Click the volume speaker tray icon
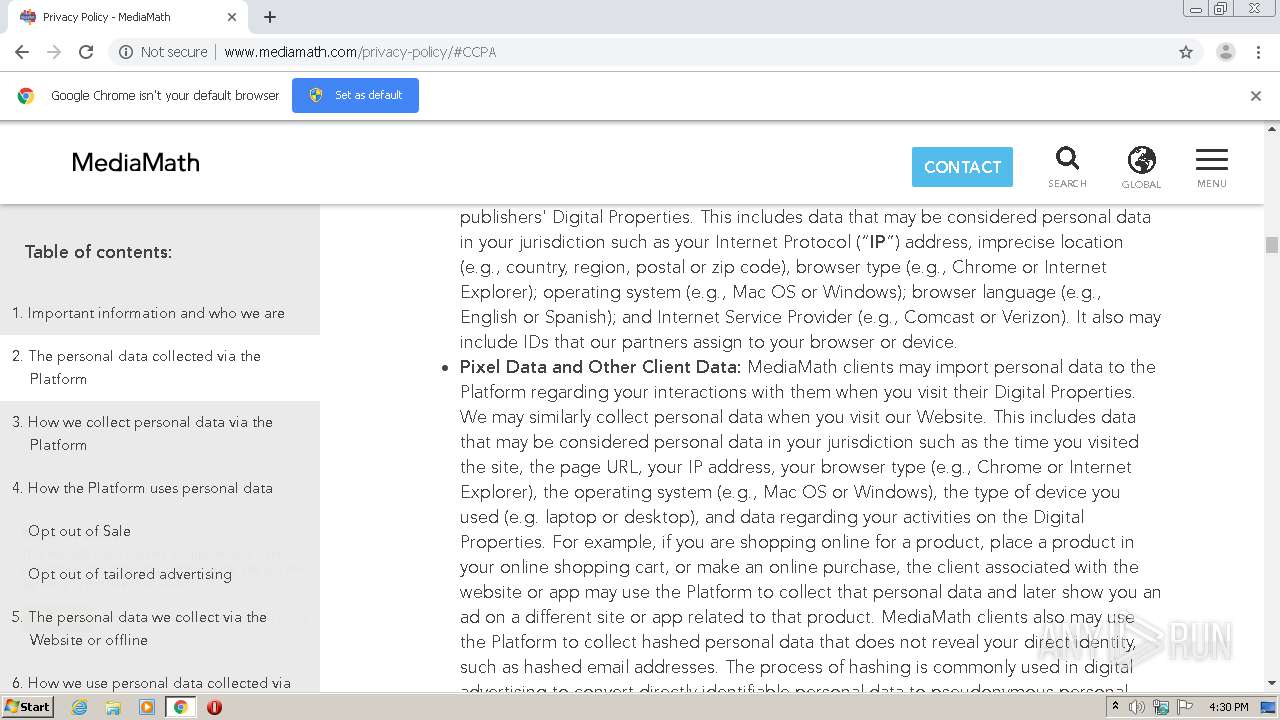Screen dimensions: 1280x720 [1137, 707]
